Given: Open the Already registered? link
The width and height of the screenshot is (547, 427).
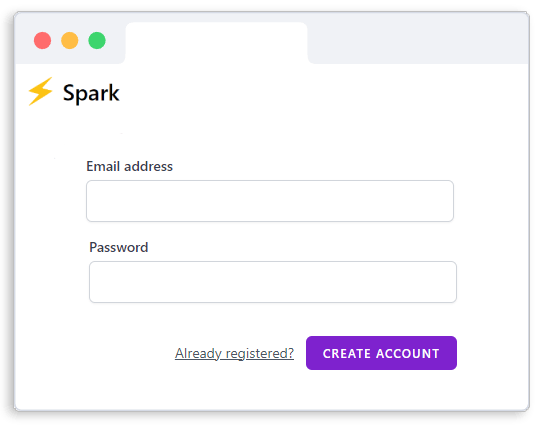Looking at the screenshot, I should tap(234, 353).
